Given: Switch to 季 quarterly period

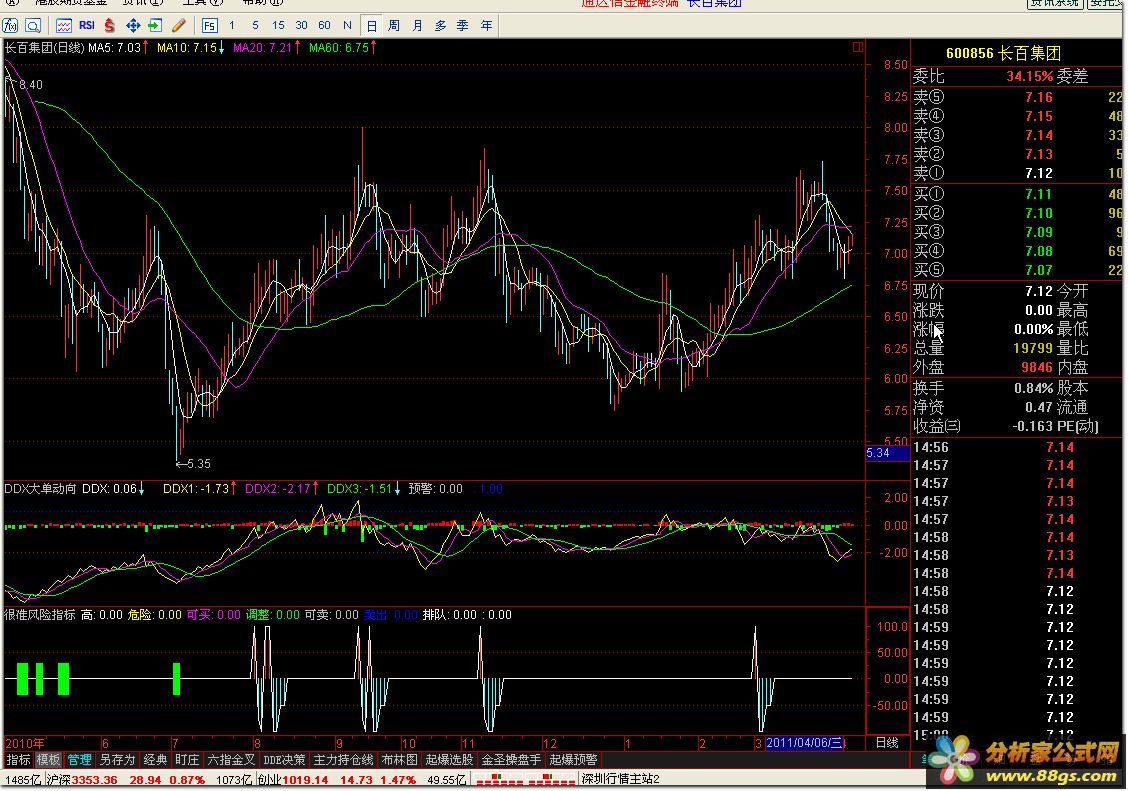Looking at the screenshot, I should pos(463,26).
